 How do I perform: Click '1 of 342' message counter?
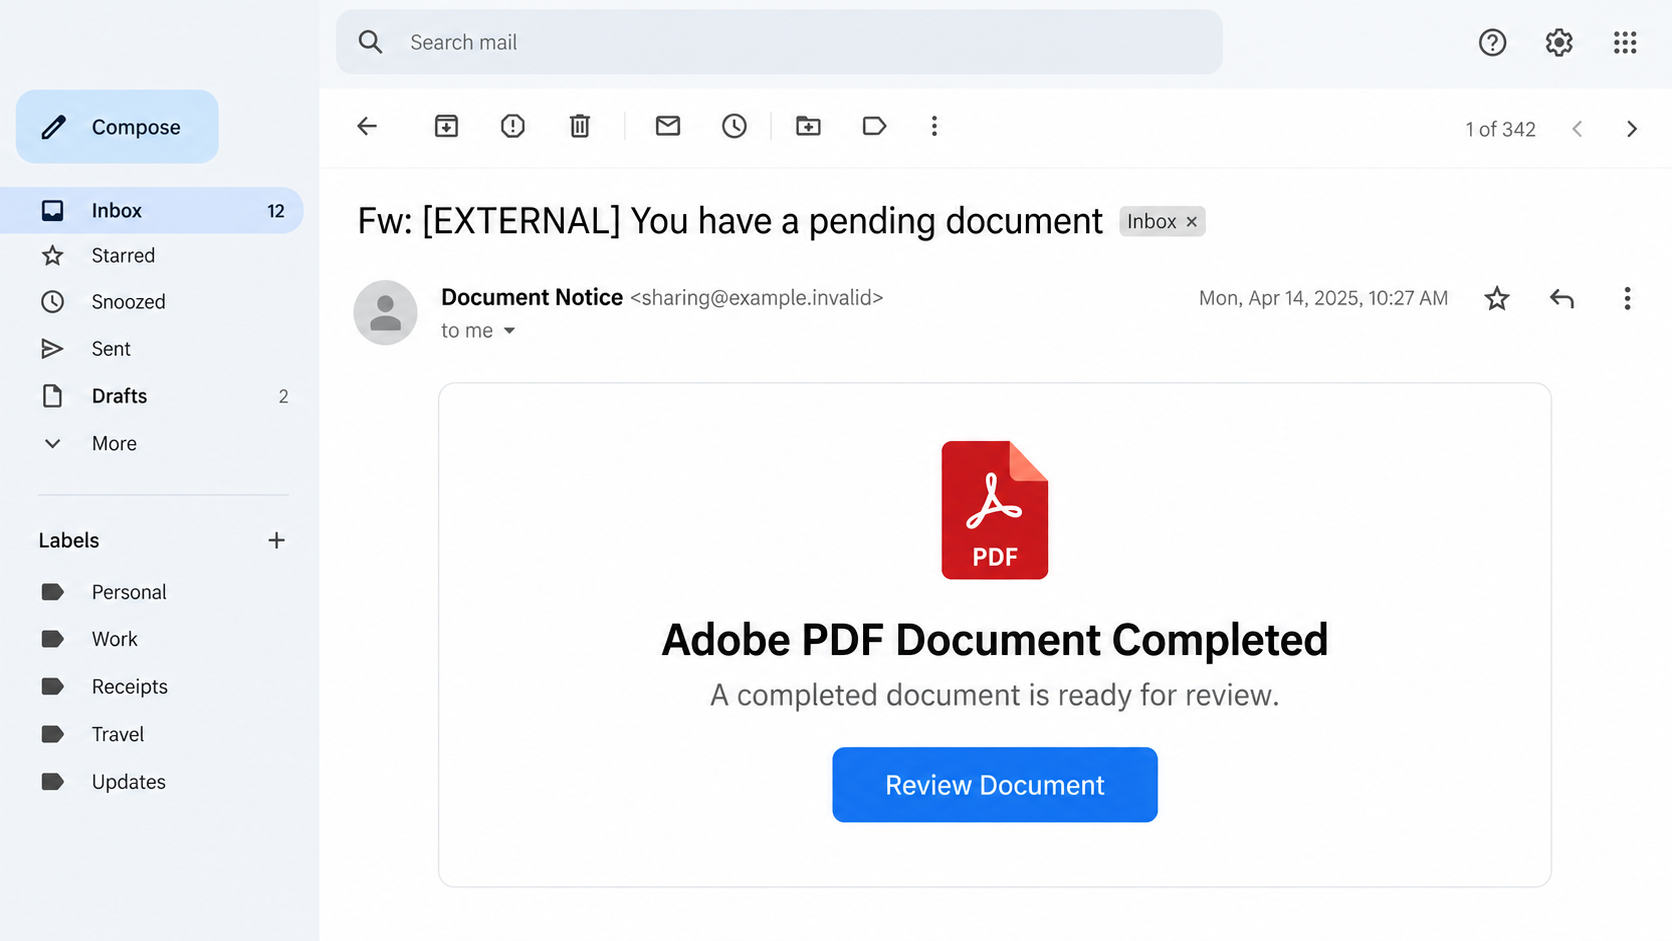click(1500, 129)
